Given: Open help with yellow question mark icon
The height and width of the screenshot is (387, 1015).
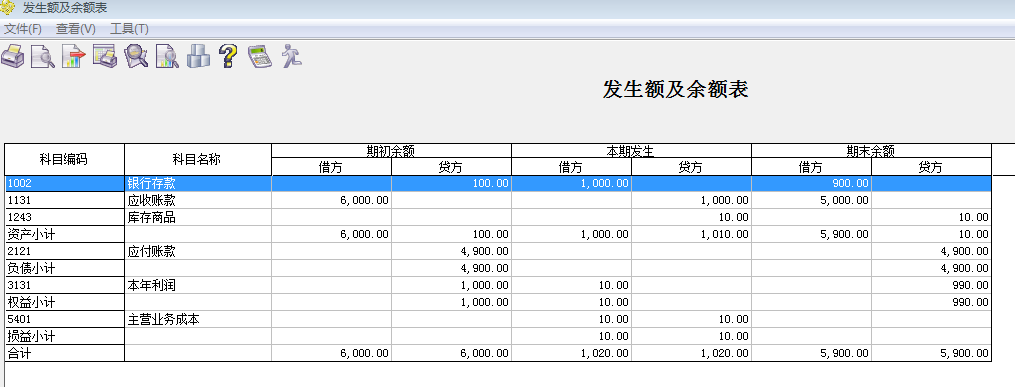Looking at the screenshot, I should (x=229, y=56).
